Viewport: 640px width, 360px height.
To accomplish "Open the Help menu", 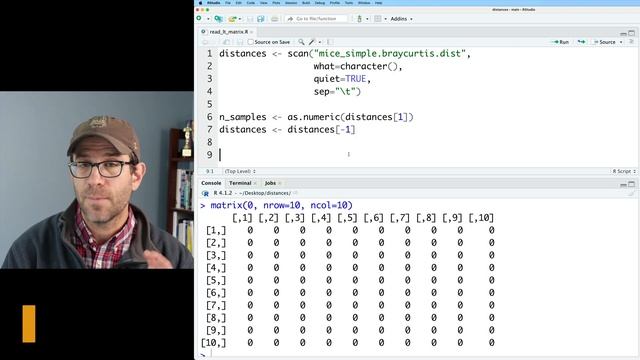I will pyautogui.click(x=378, y=3).
